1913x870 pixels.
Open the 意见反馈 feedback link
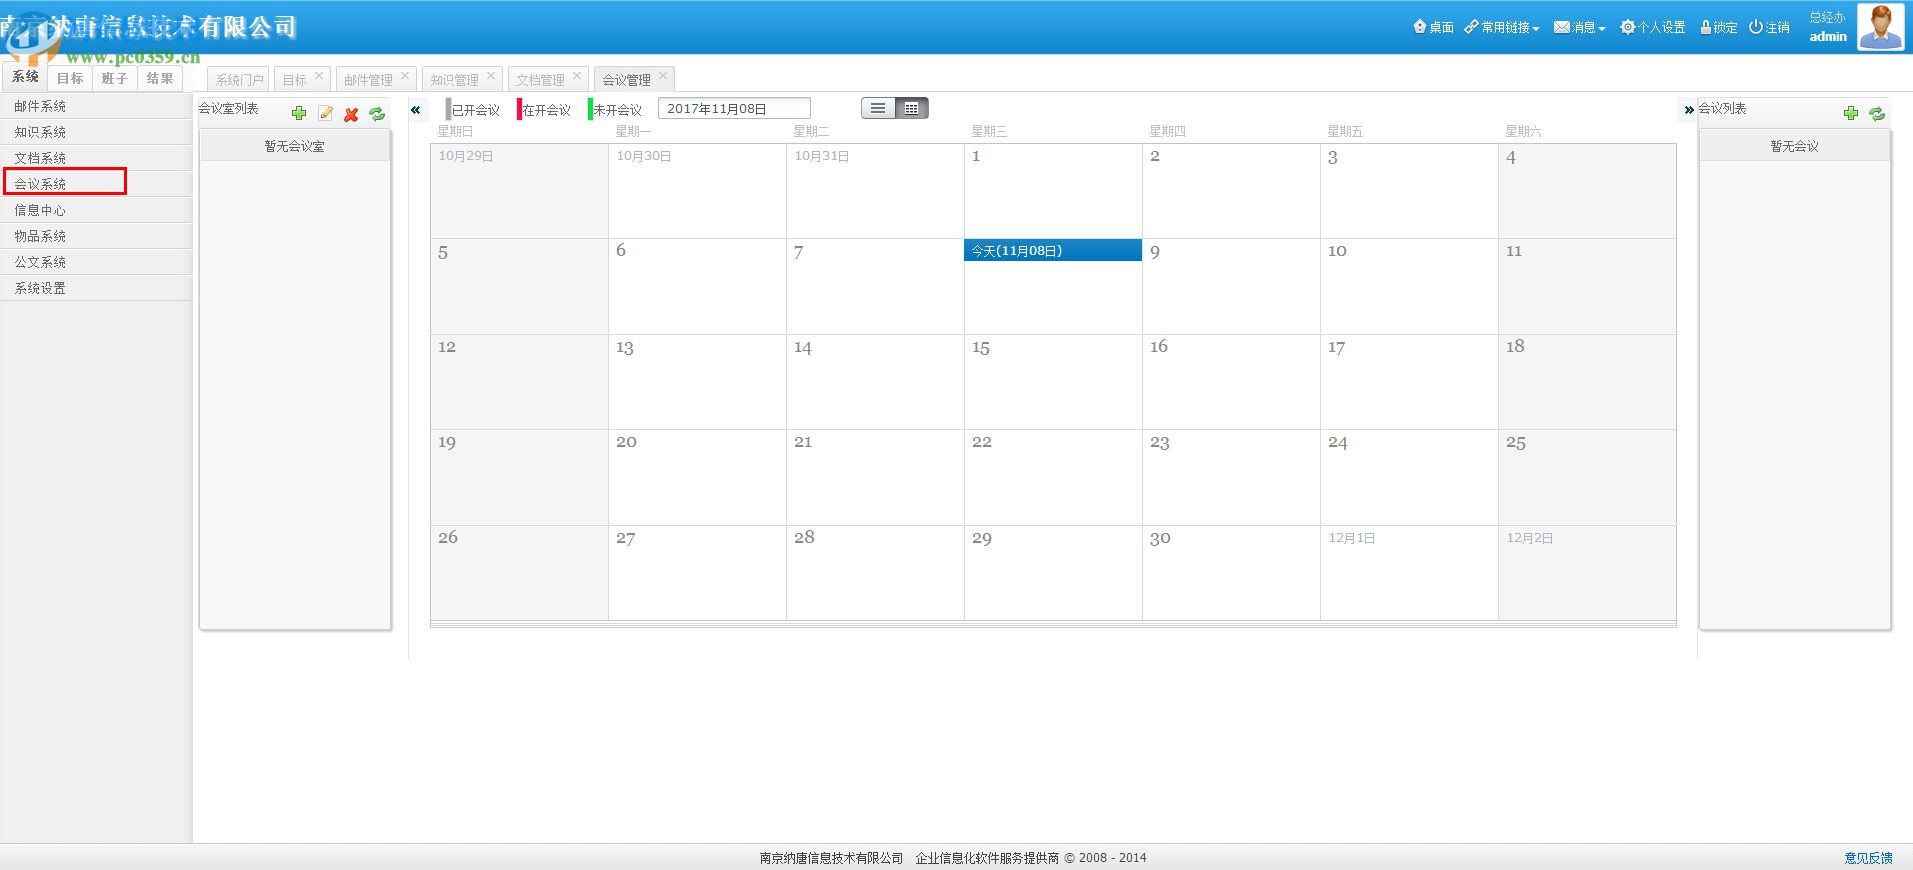[1868, 858]
